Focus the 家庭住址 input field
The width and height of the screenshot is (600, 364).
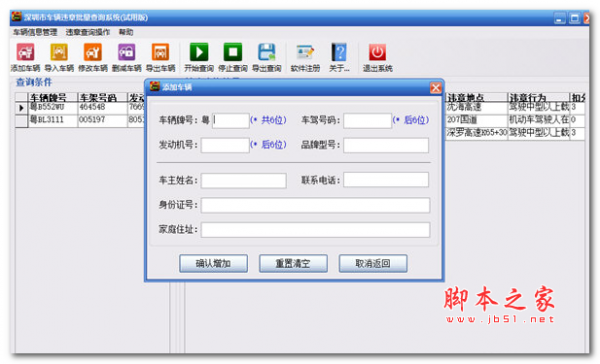coord(315,230)
